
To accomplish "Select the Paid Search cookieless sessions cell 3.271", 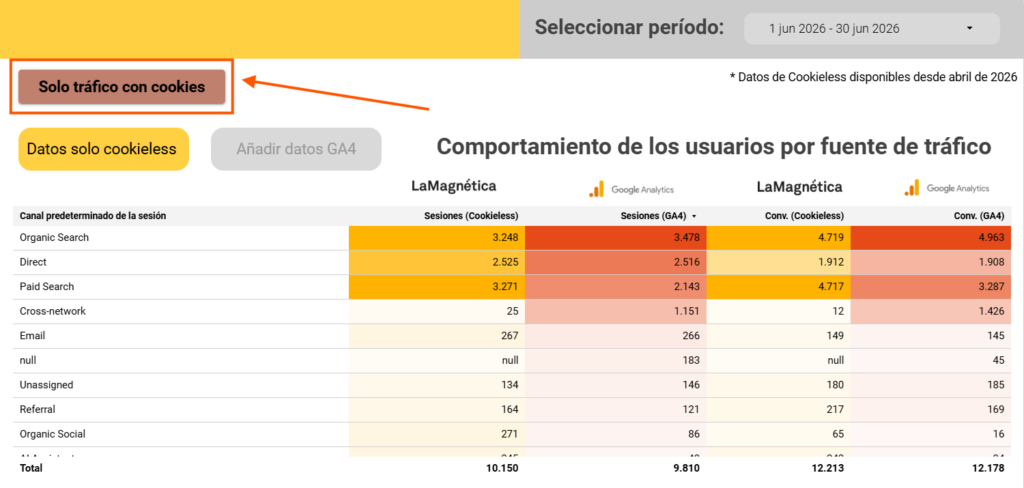I will pyautogui.click(x=437, y=287).
